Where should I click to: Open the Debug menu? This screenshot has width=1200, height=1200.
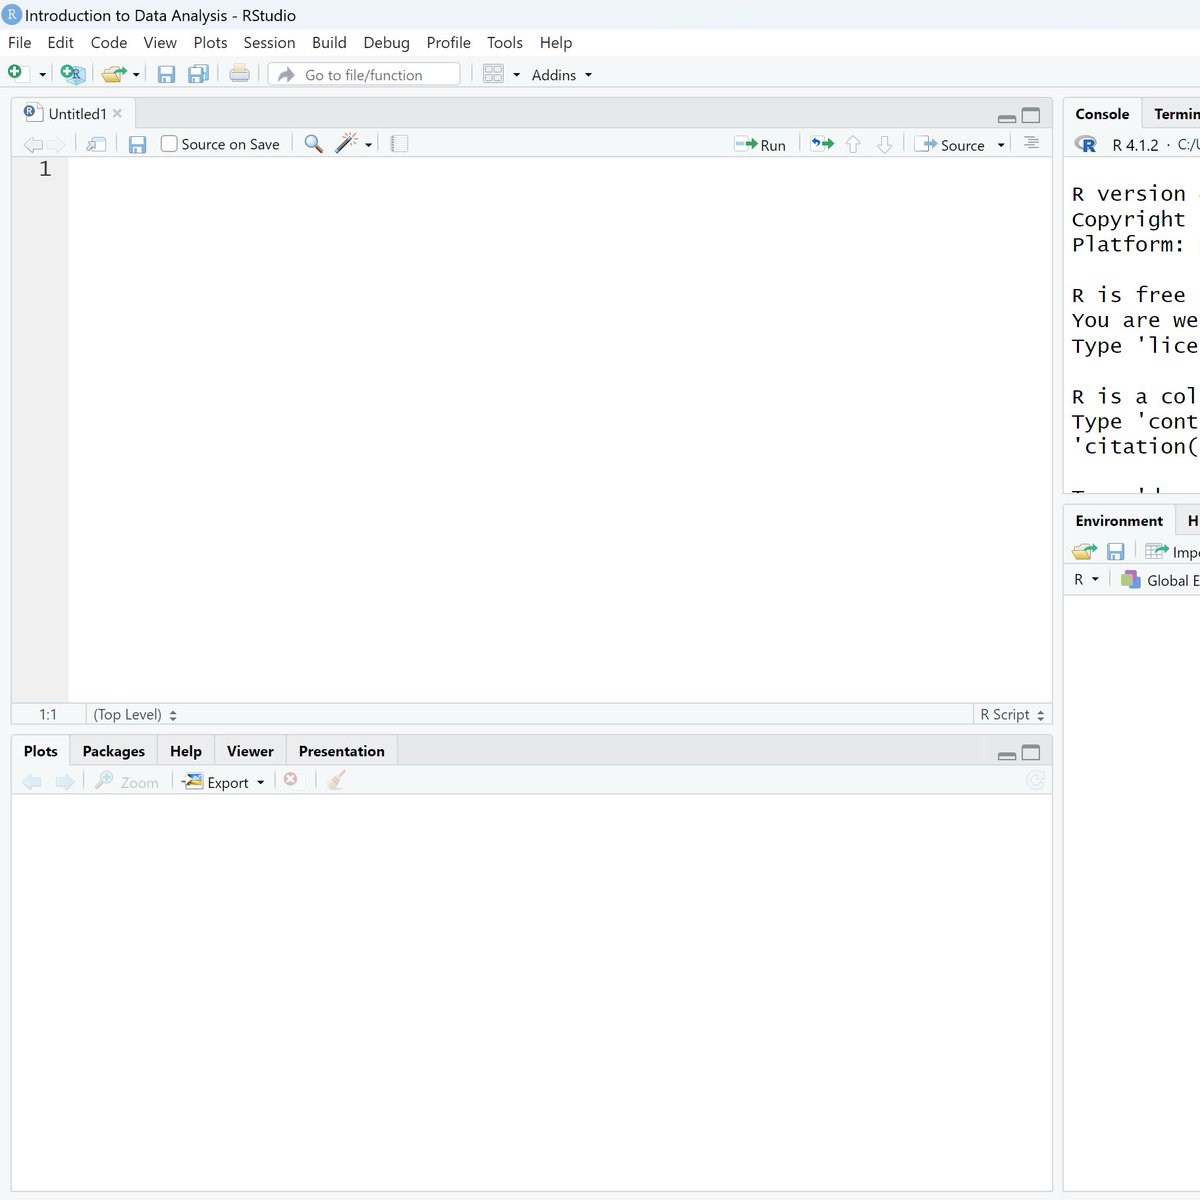pyautogui.click(x=386, y=43)
